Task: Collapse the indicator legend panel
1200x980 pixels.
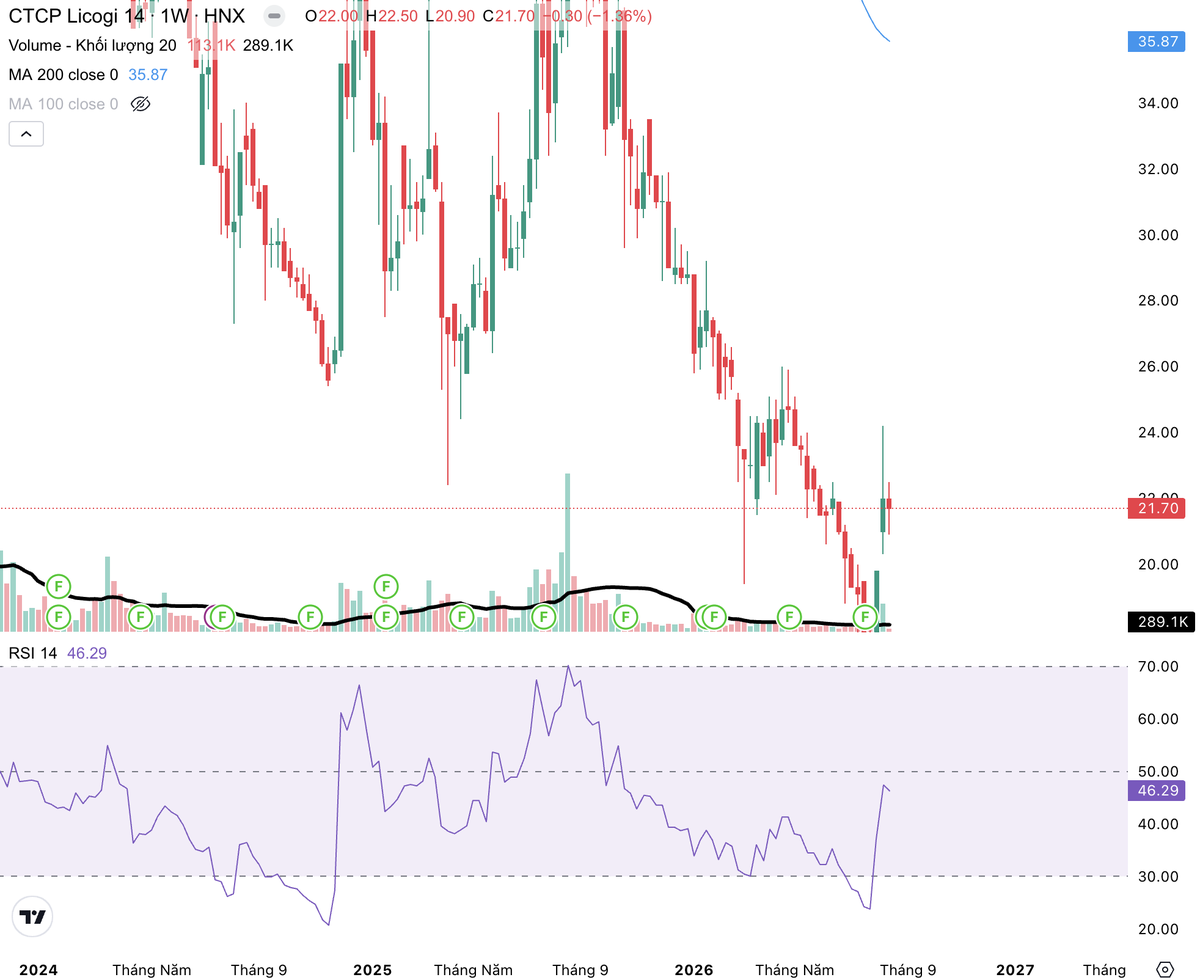Action: tap(26, 134)
